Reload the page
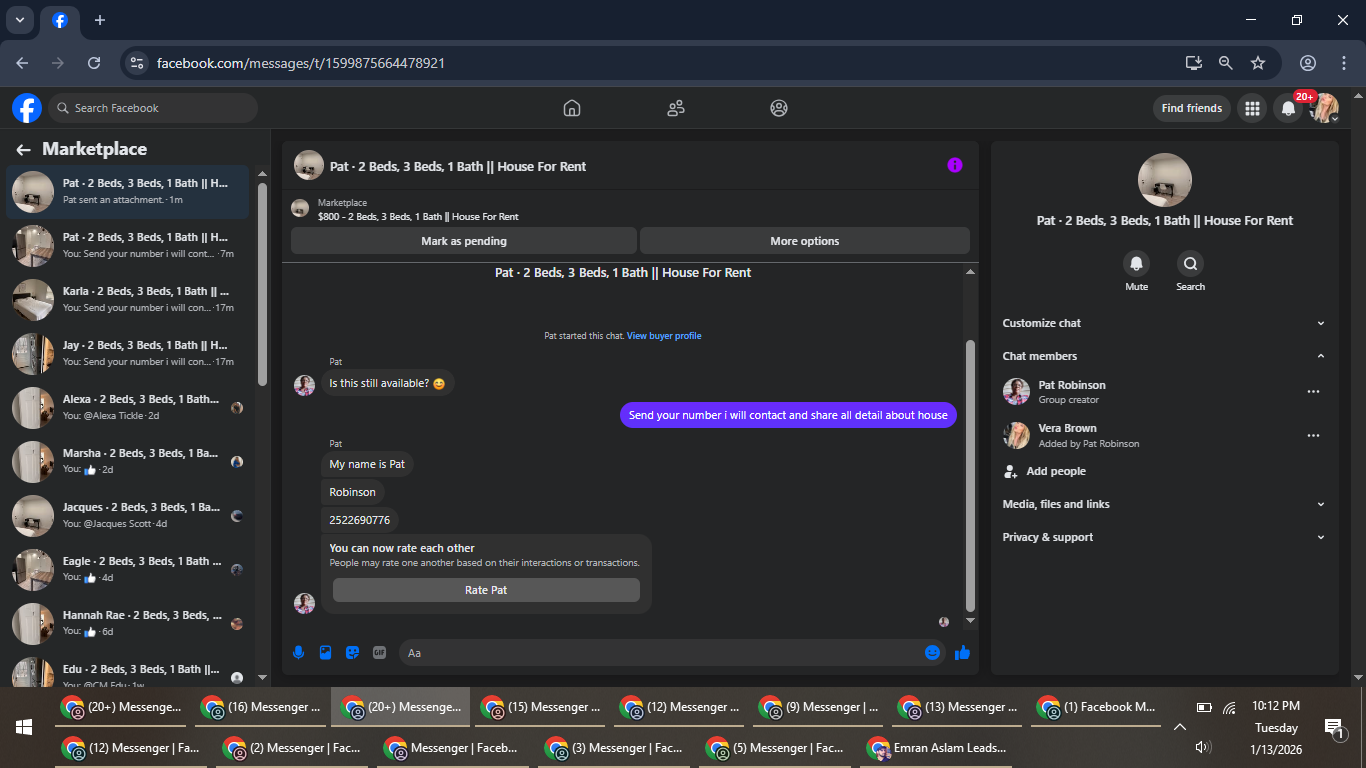Image resolution: width=1366 pixels, height=768 pixels. pos(94,62)
